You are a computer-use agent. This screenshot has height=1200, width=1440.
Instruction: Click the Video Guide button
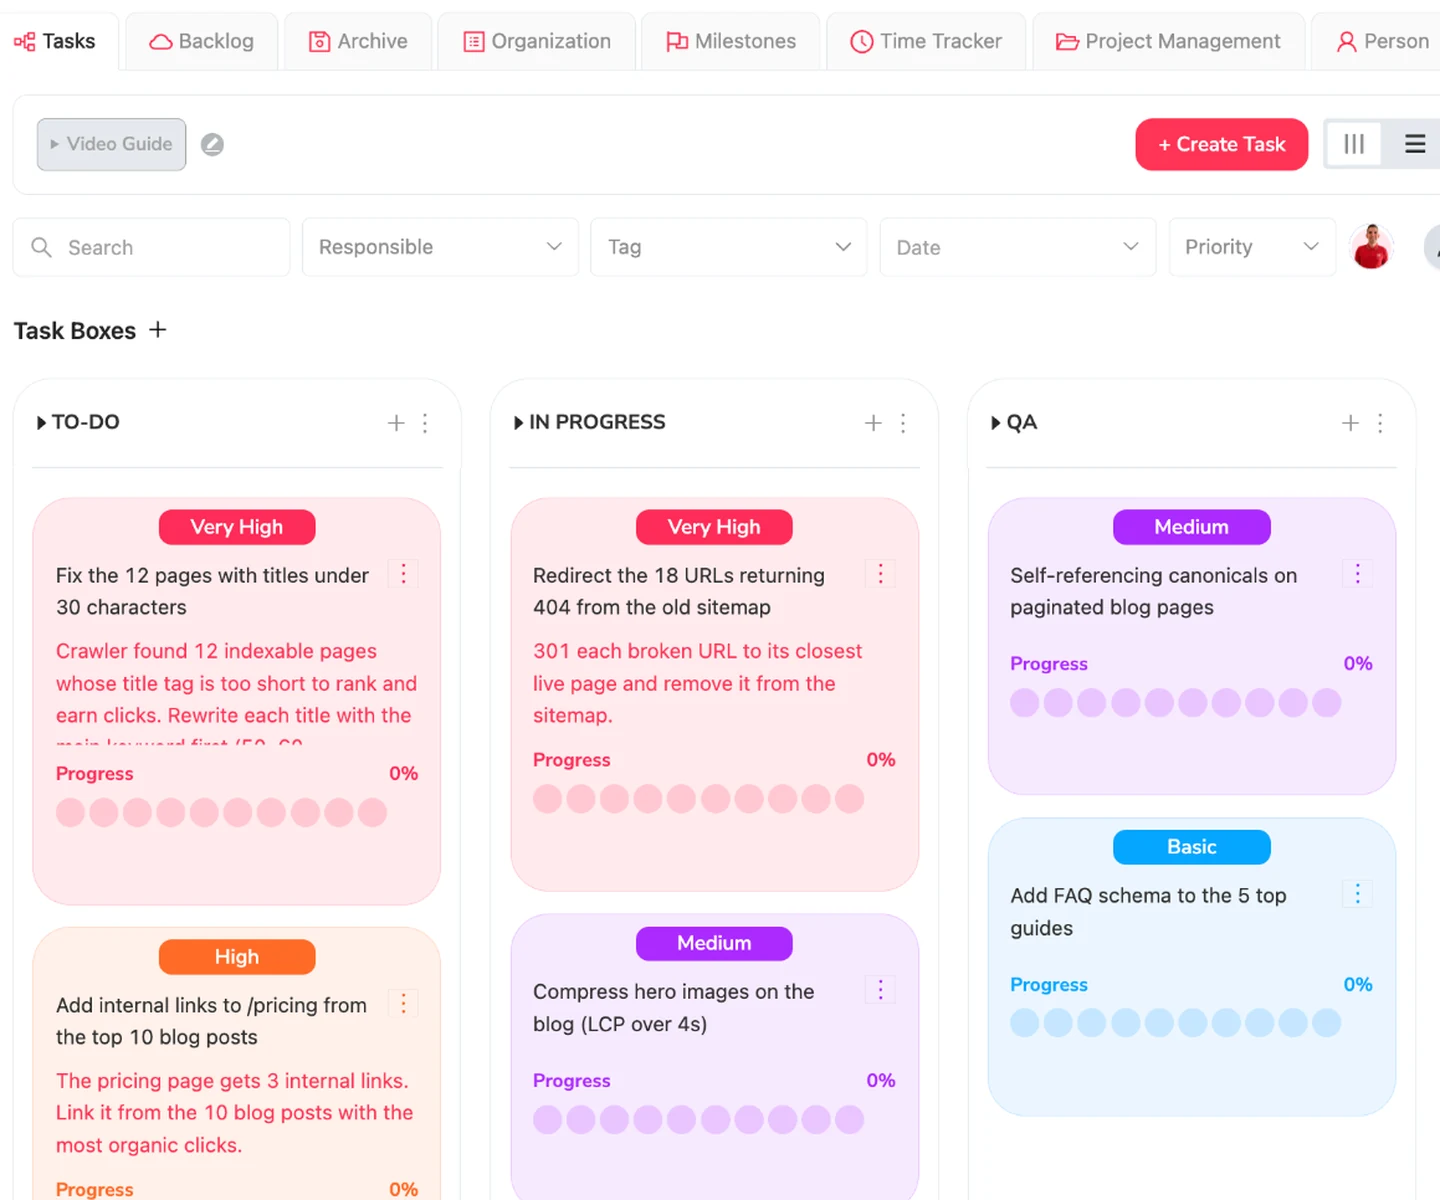112,144
